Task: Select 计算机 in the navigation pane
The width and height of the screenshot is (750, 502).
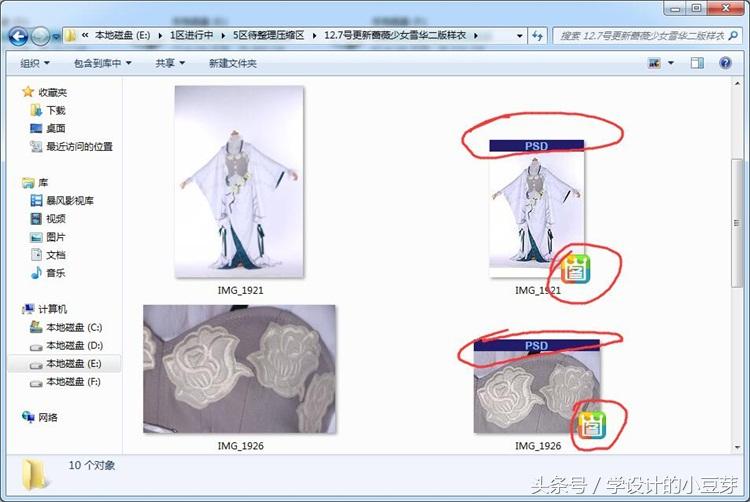Action: pos(53,309)
